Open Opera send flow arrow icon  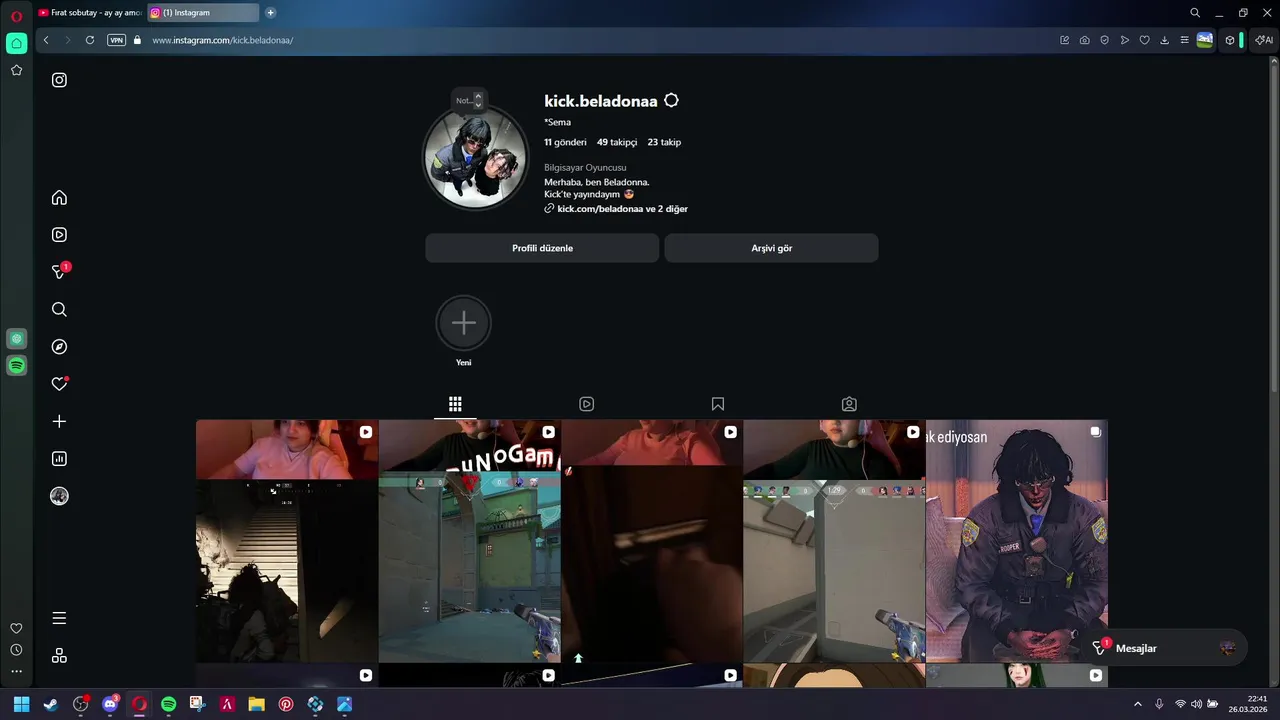(x=1125, y=40)
